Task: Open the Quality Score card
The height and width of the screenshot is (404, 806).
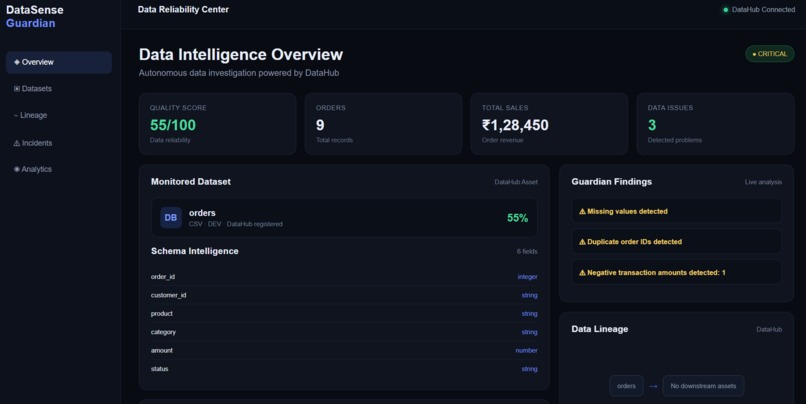Action: click(217, 124)
